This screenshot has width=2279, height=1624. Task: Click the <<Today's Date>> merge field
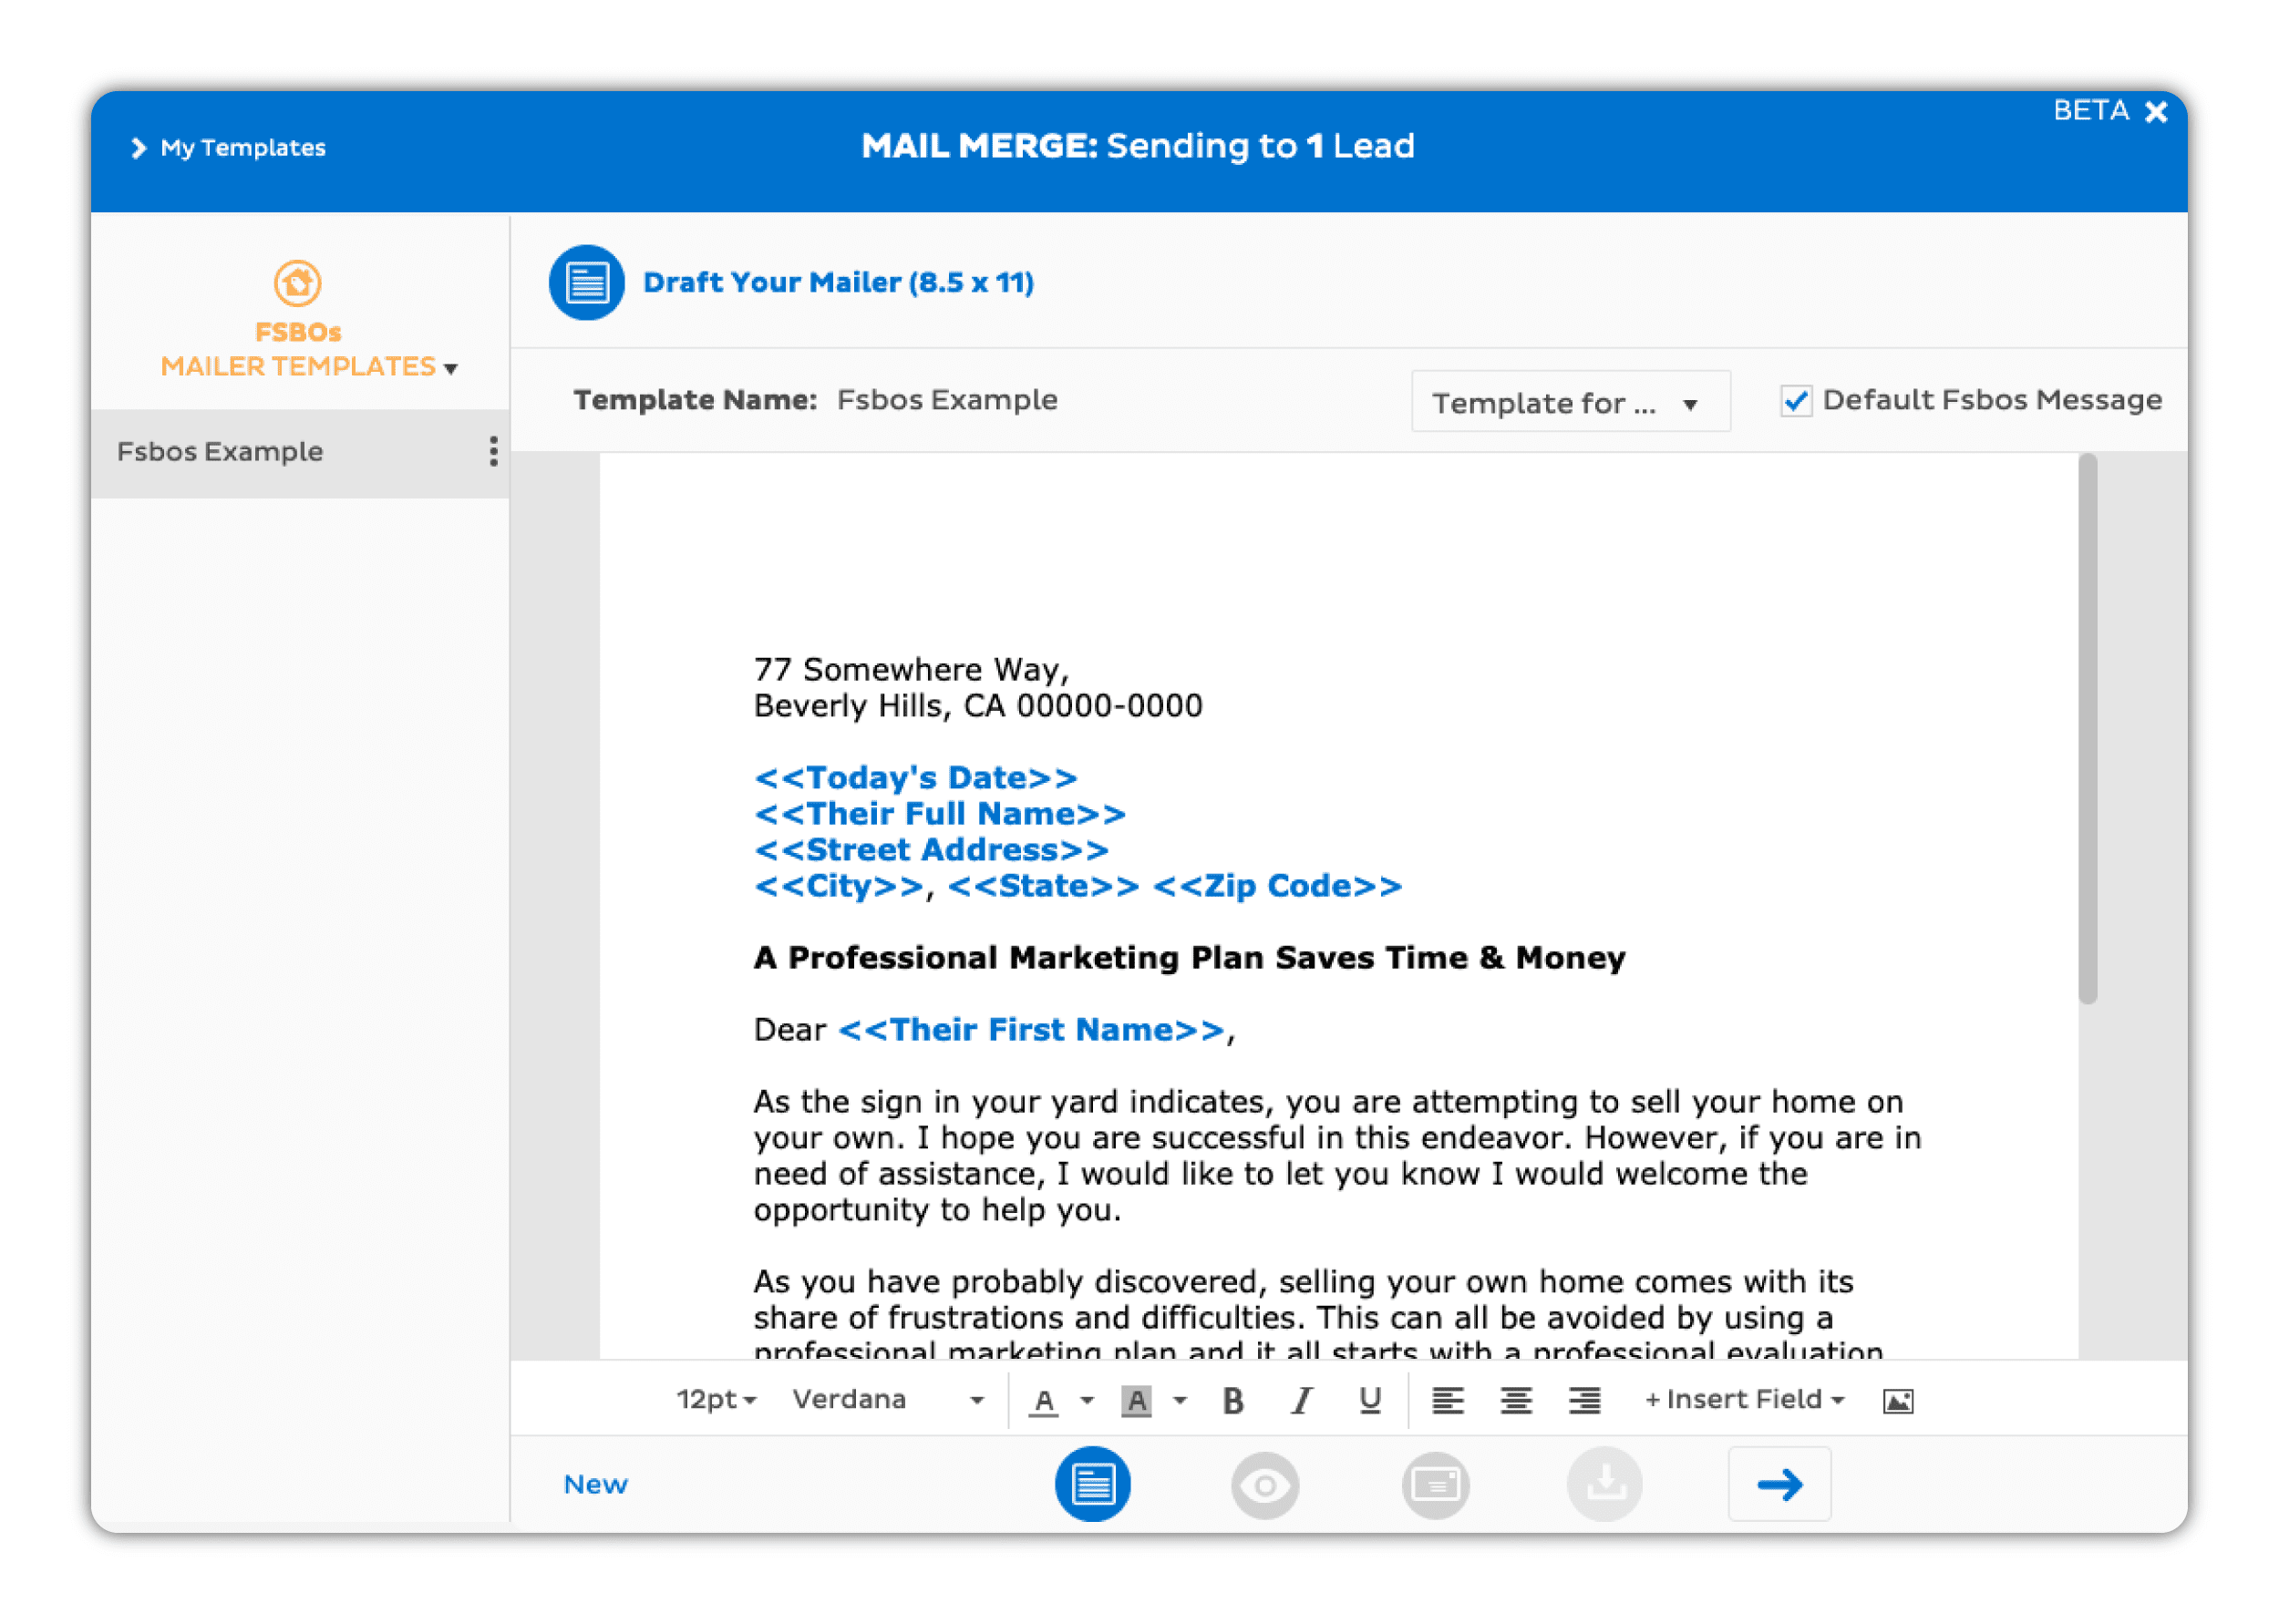coord(915,778)
